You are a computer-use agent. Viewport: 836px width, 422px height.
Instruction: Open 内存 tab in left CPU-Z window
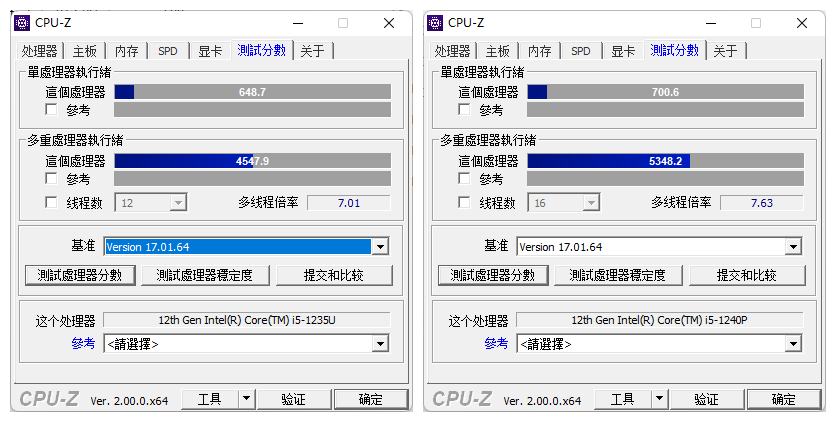point(126,51)
